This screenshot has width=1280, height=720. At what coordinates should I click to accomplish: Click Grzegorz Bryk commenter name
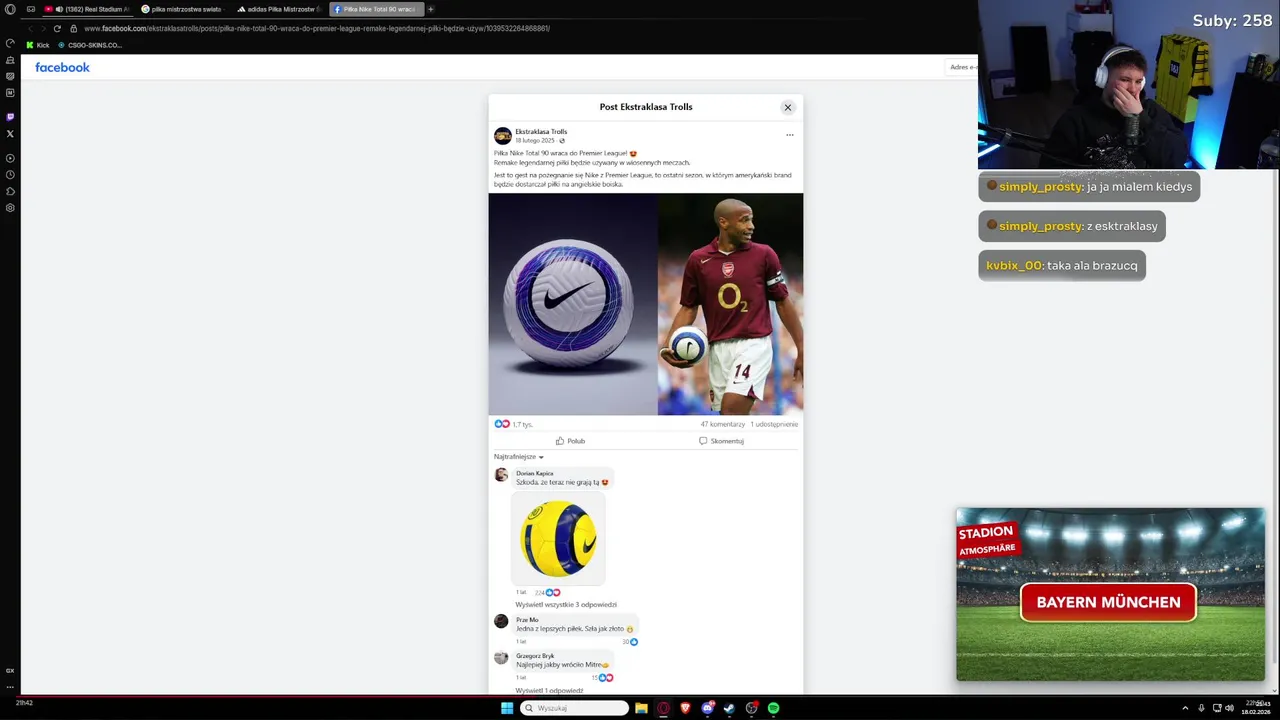tap(535, 656)
